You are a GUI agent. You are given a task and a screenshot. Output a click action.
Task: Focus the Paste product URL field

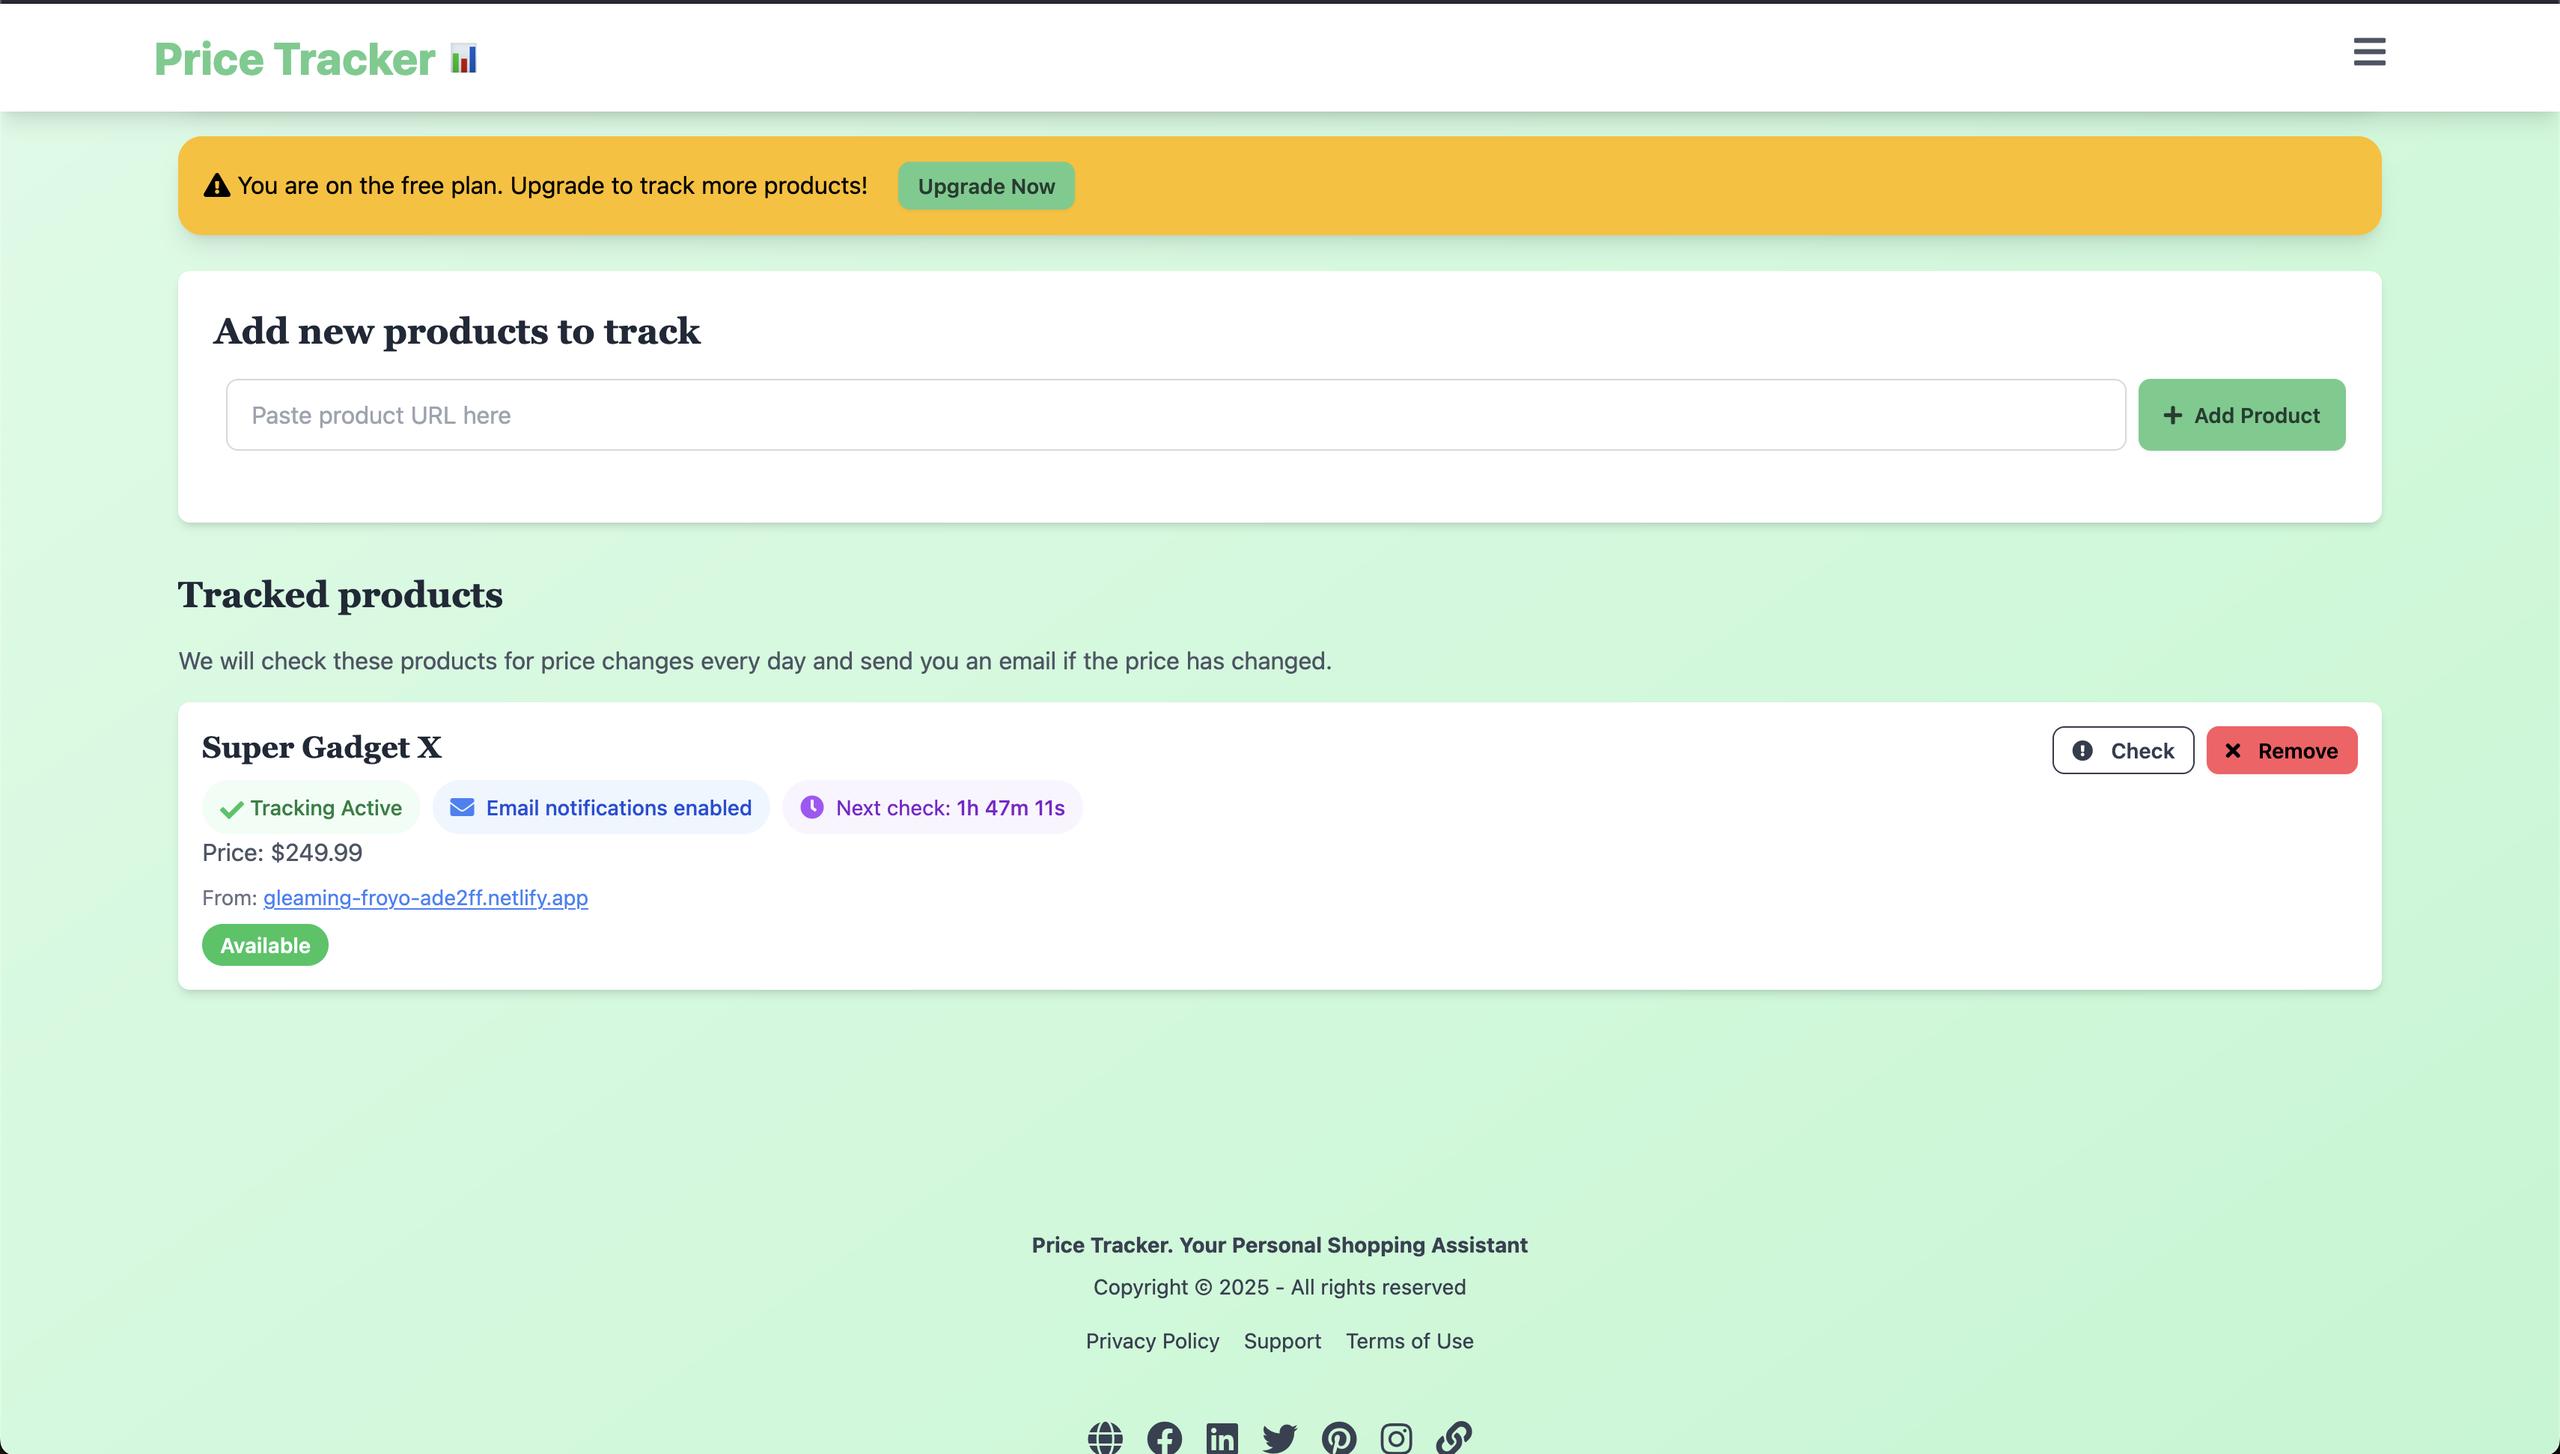point(1175,415)
